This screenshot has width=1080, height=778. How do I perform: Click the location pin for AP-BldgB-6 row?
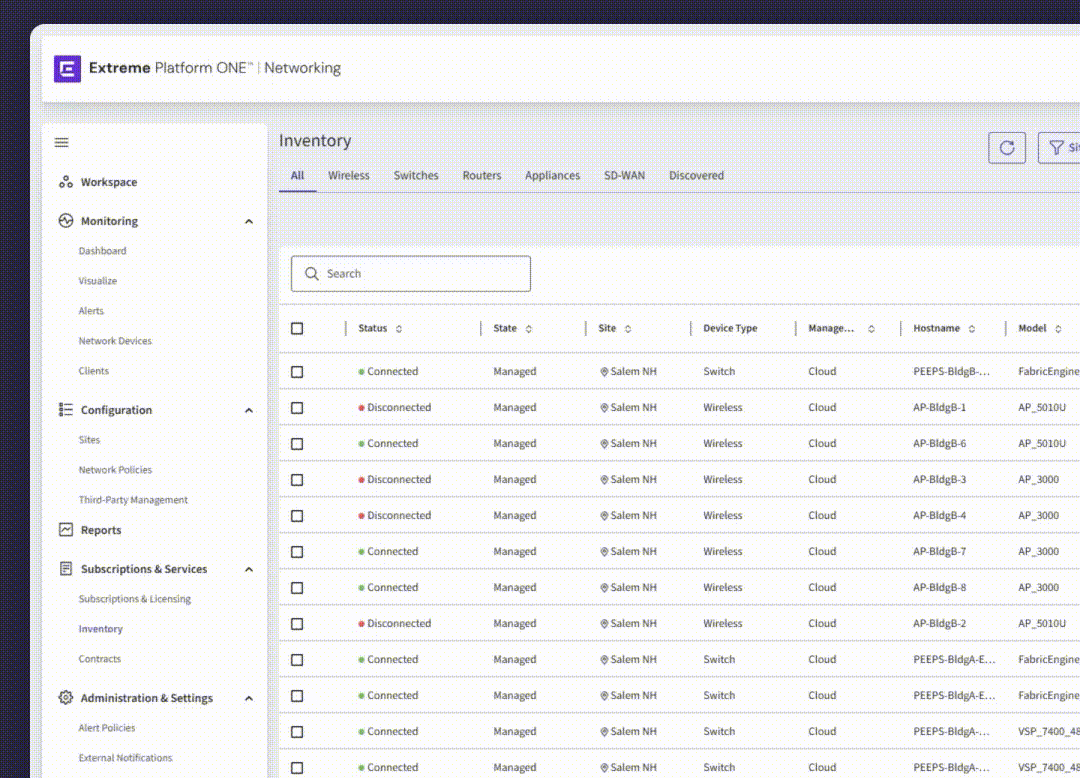pos(604,443)
